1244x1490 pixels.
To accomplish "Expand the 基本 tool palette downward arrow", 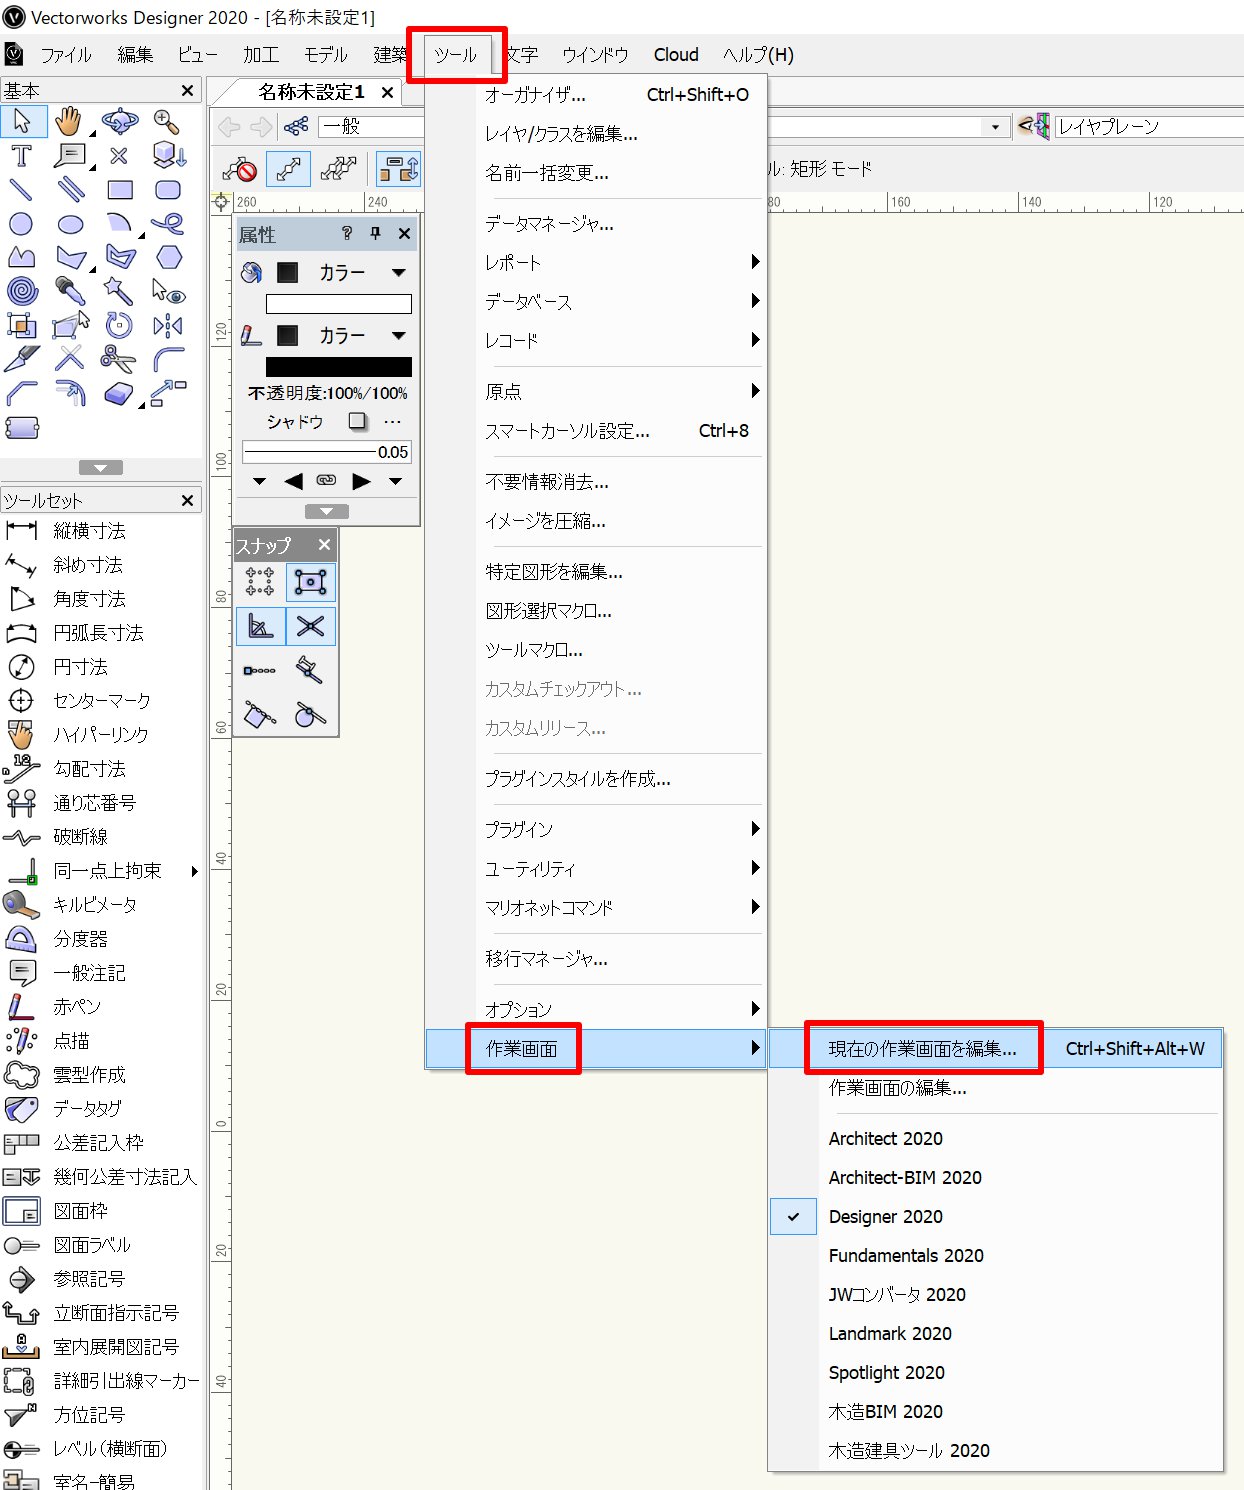I will pyautogui.click(x=101, y=468).
